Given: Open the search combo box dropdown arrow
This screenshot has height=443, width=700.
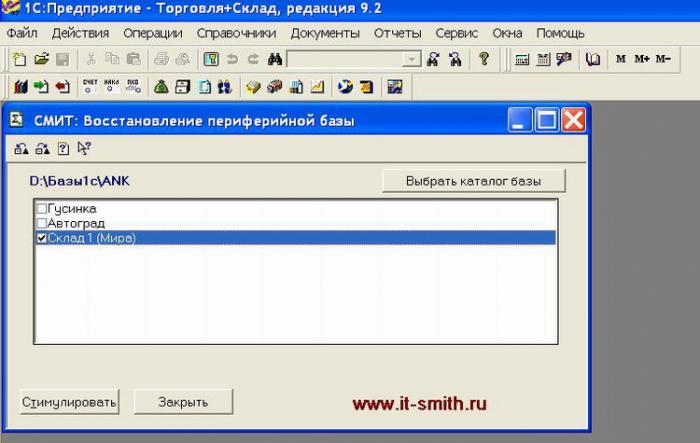Looking at the screenshot, I should click(411, 59).
